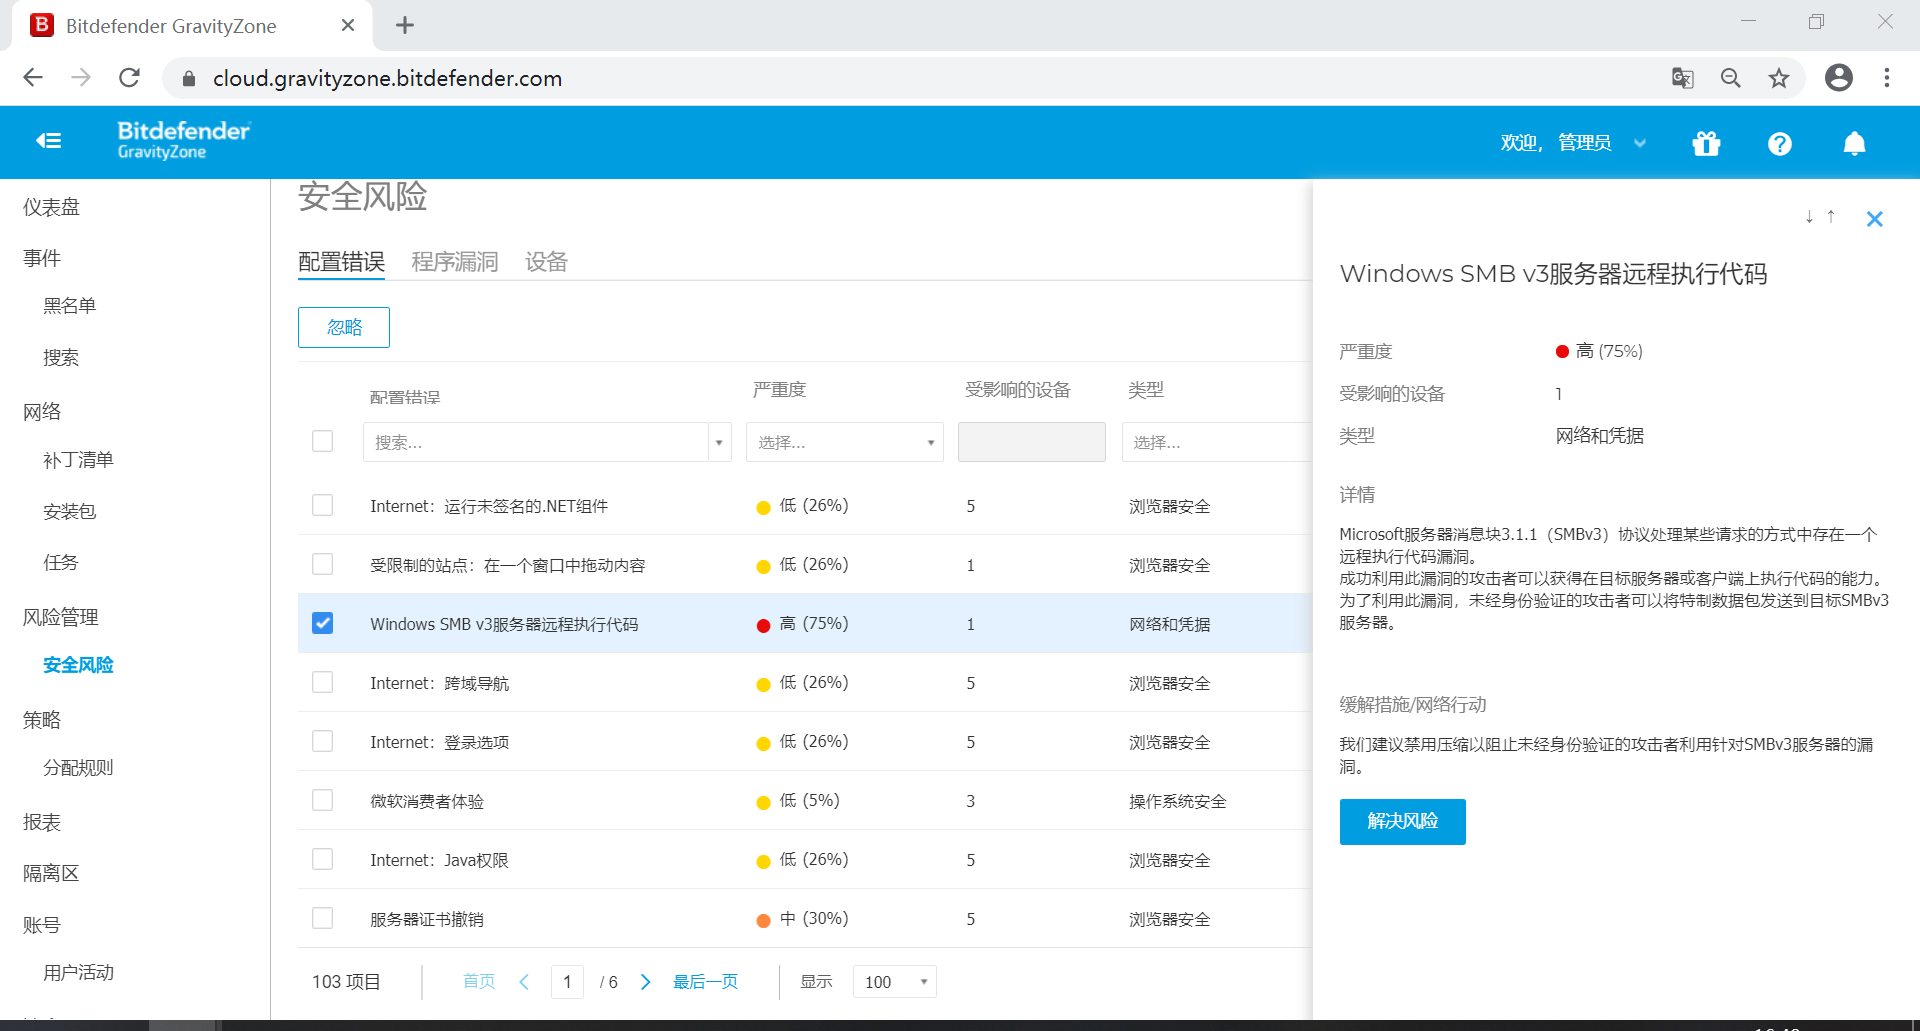
Task: Open the help question mark icon
Action: [x=1779, y=144]
